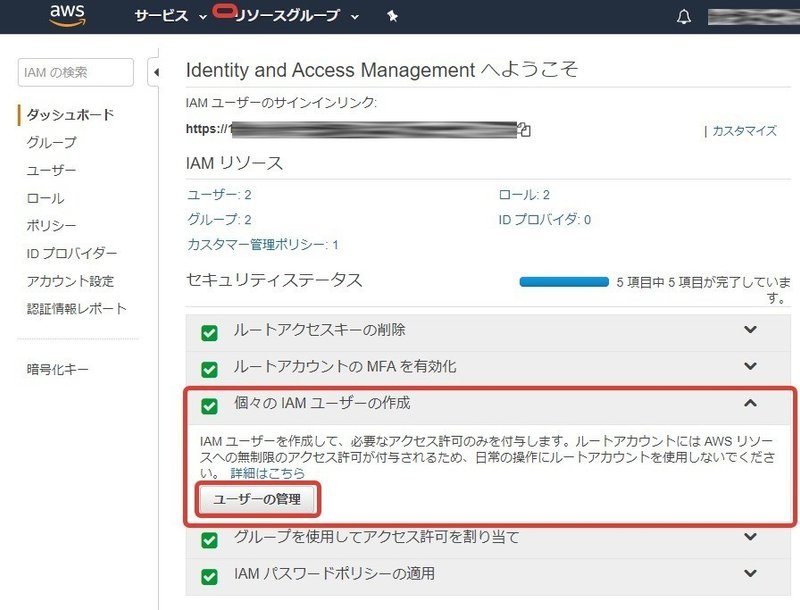
Task: Follow the 詳細はこちら link
Action: pyautogui.click(x=268, y=473)
